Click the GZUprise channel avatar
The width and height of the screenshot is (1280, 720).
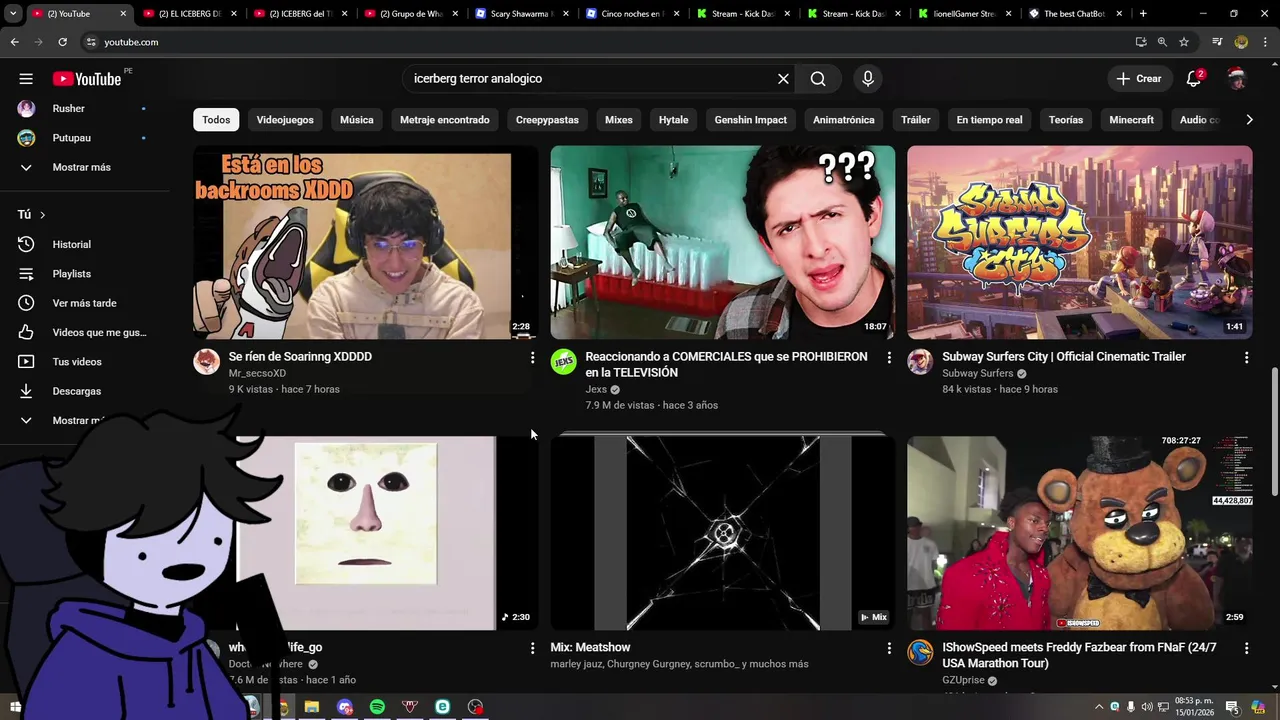tap(920, 653)
